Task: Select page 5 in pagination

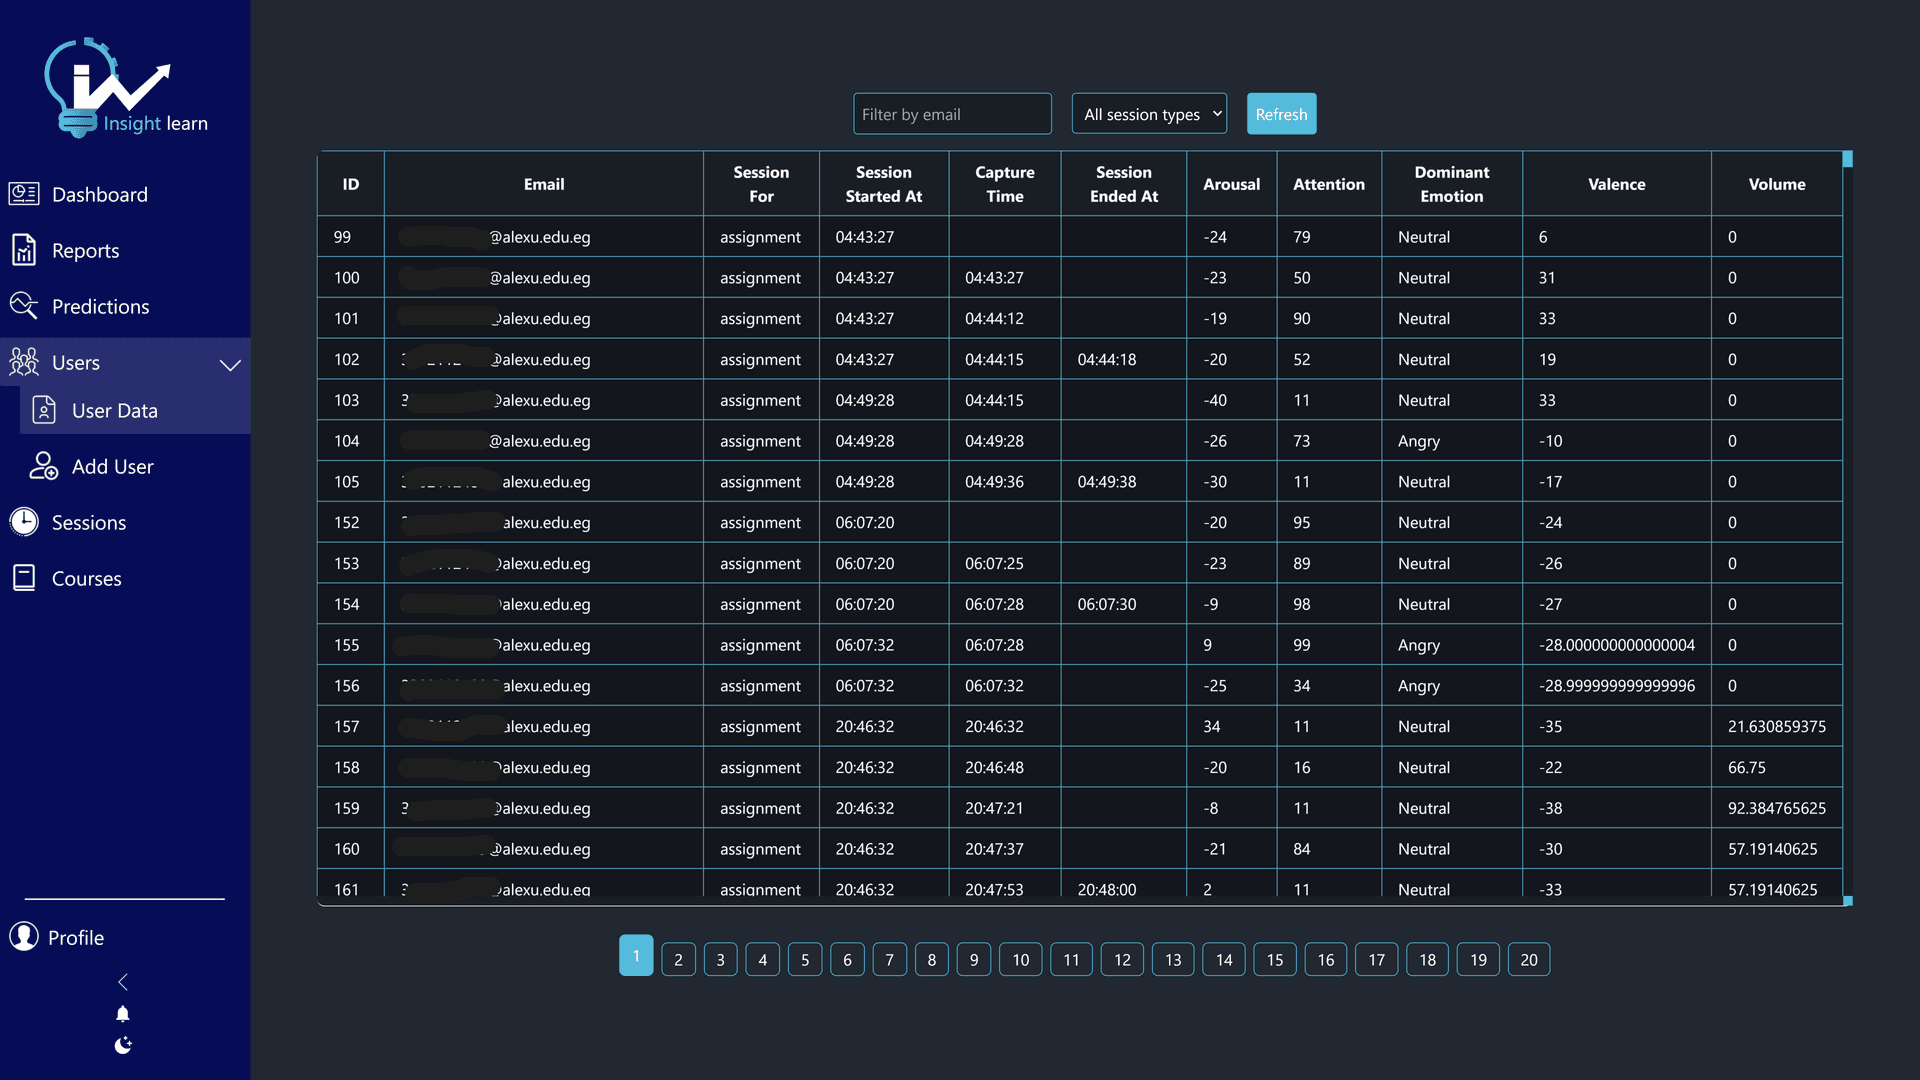Action: click(805, 958)
